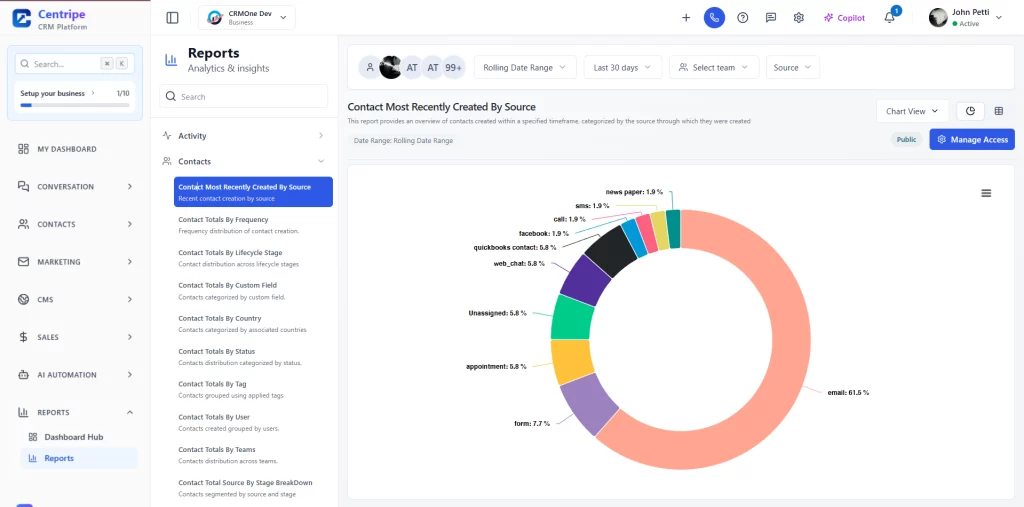Open Contact Totals By User report
The height and width of the screenshot is (507, 1024).
click(253, 422)
